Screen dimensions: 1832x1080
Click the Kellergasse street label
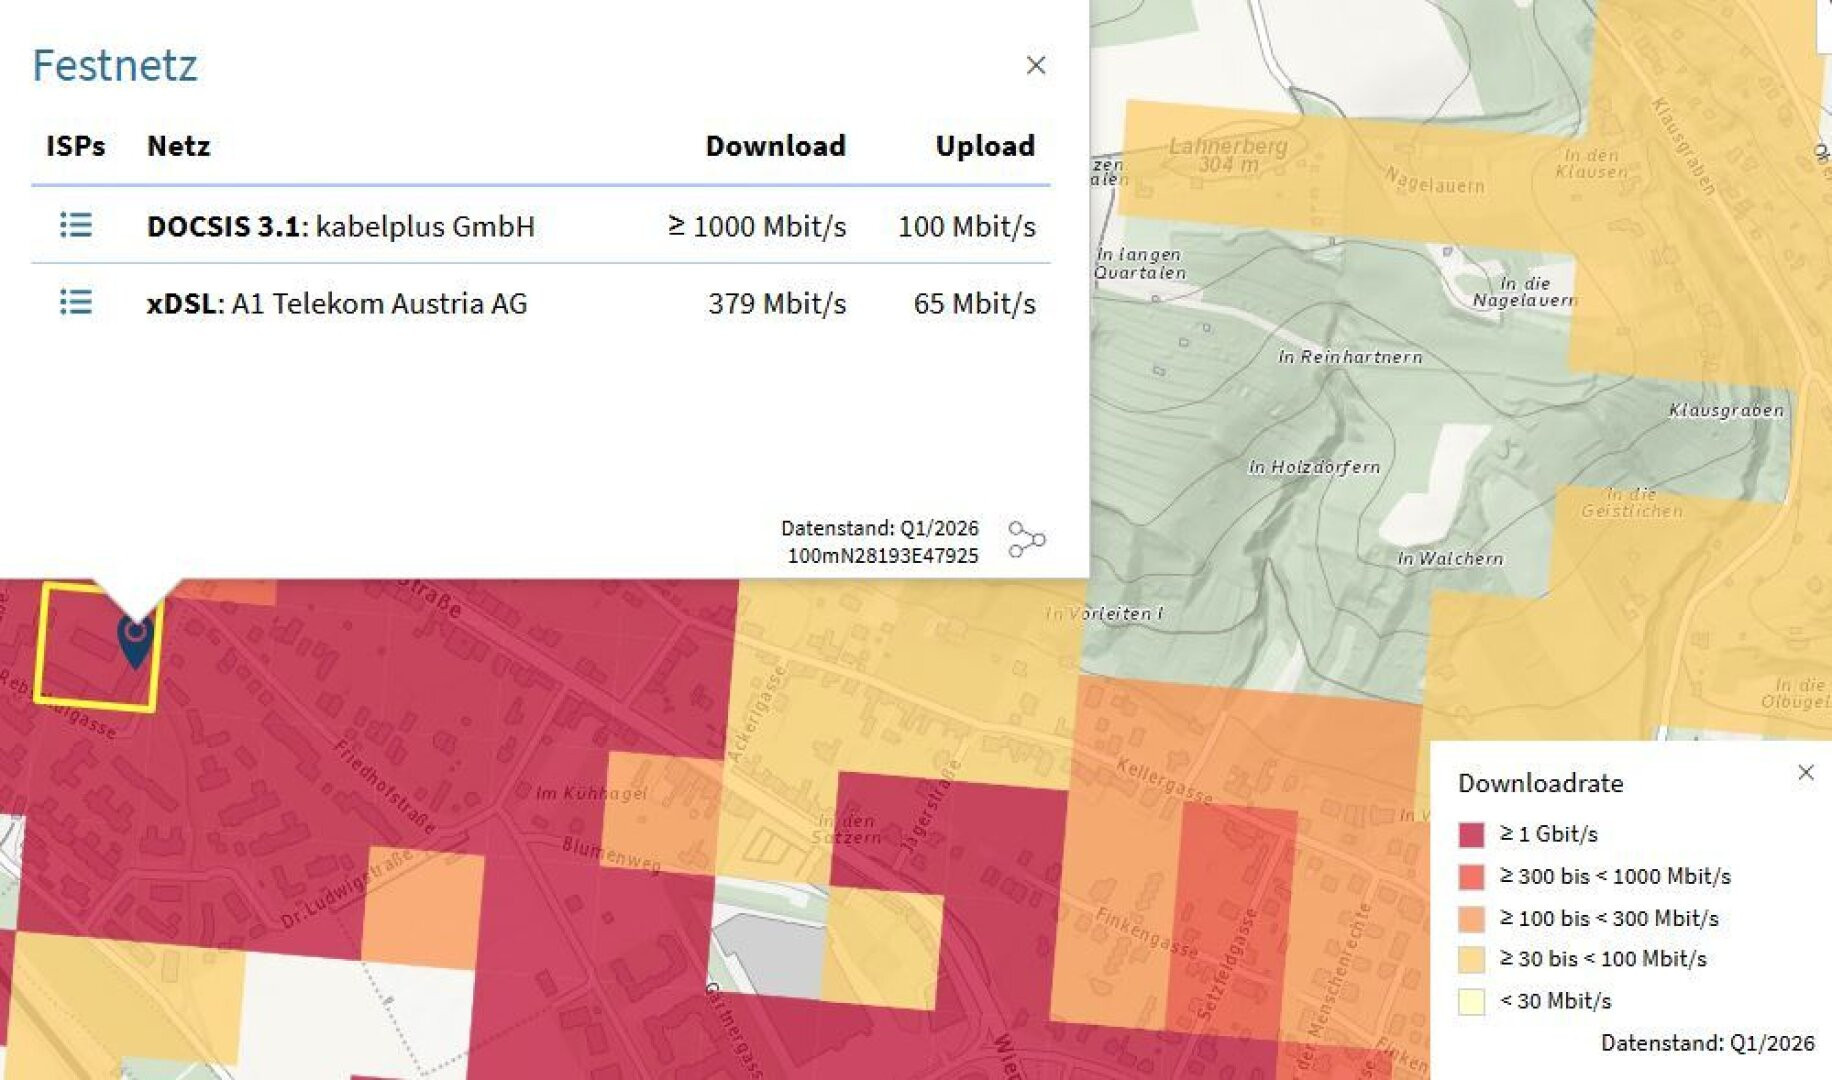(x=1164, y=781)
